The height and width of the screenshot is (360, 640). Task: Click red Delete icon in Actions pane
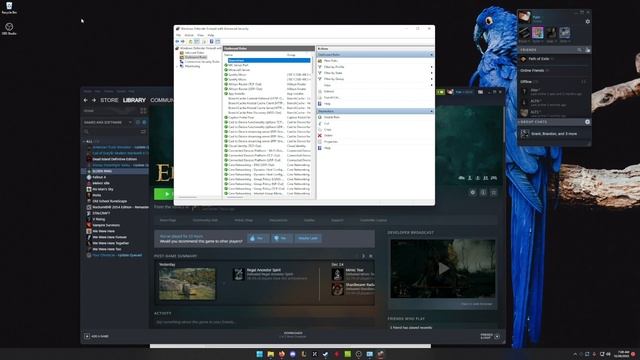[320, 136]
